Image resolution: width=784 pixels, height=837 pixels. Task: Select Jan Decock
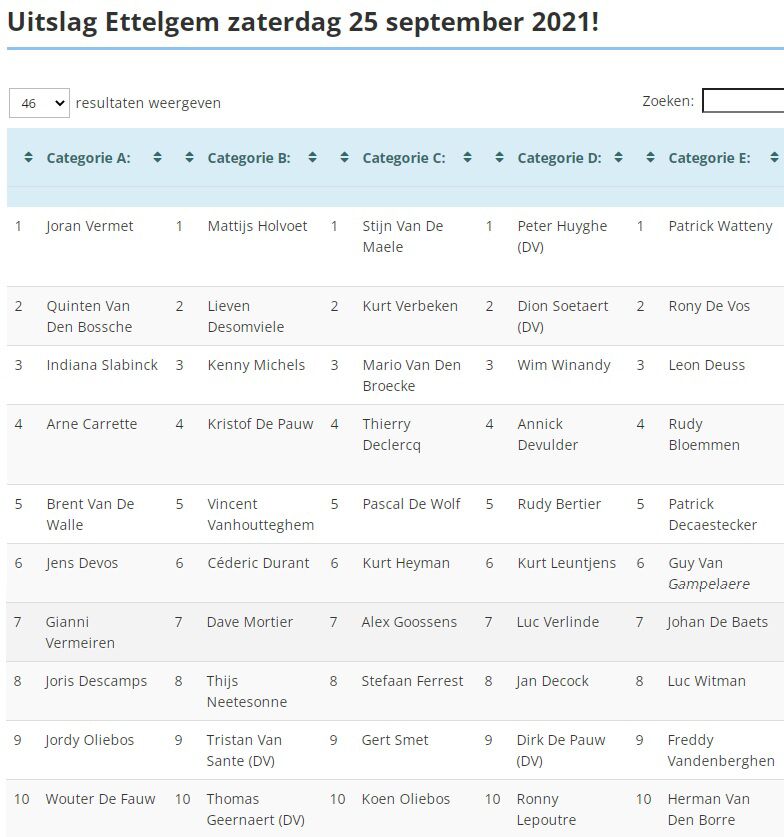point(552,681)
